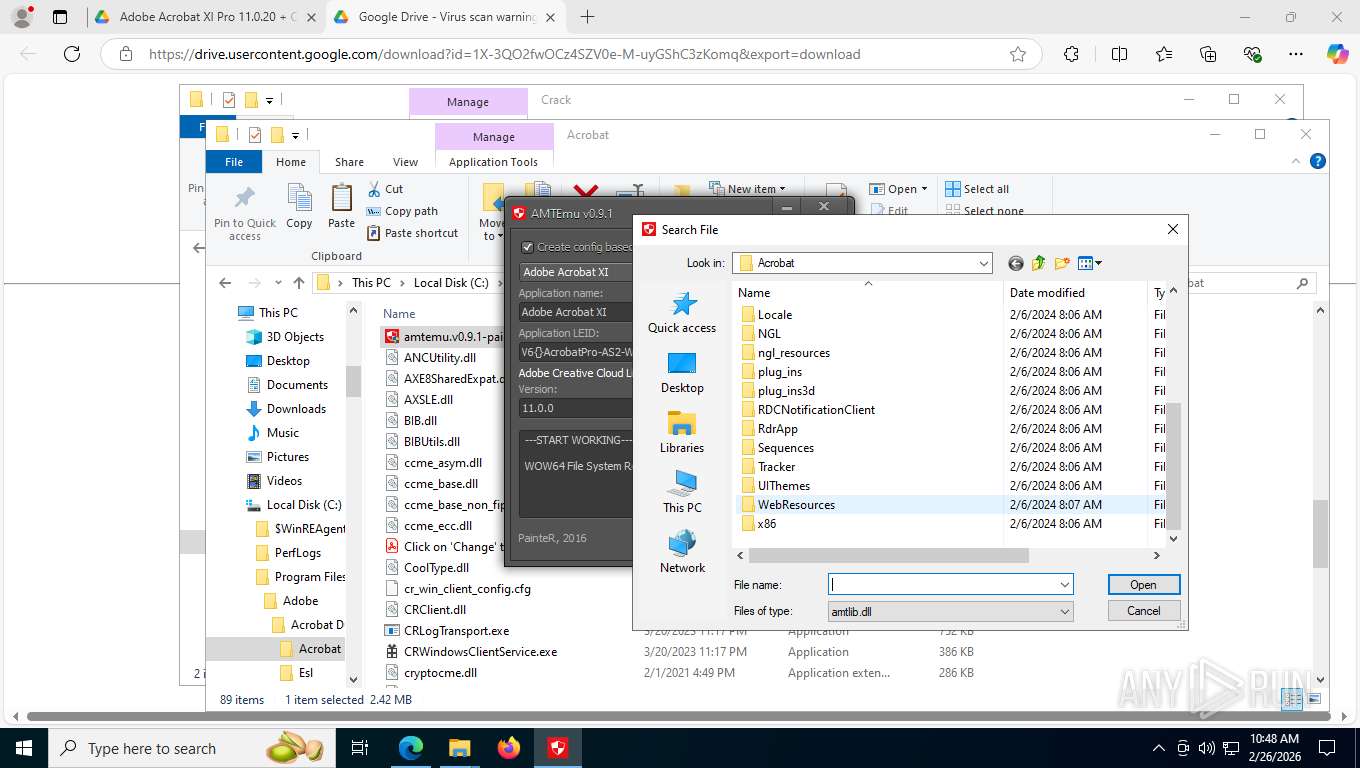1360x768 pixels.
Task: Click Pin to Quick access button
Action: [x=244, y=213]
